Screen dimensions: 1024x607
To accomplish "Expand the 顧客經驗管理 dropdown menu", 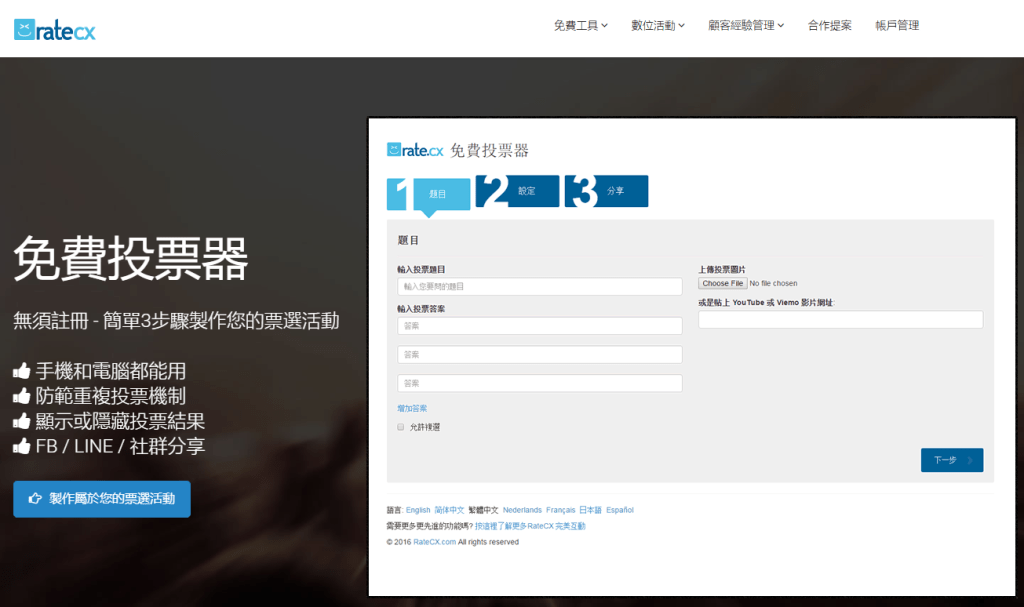I will click(x=745, y=26).
